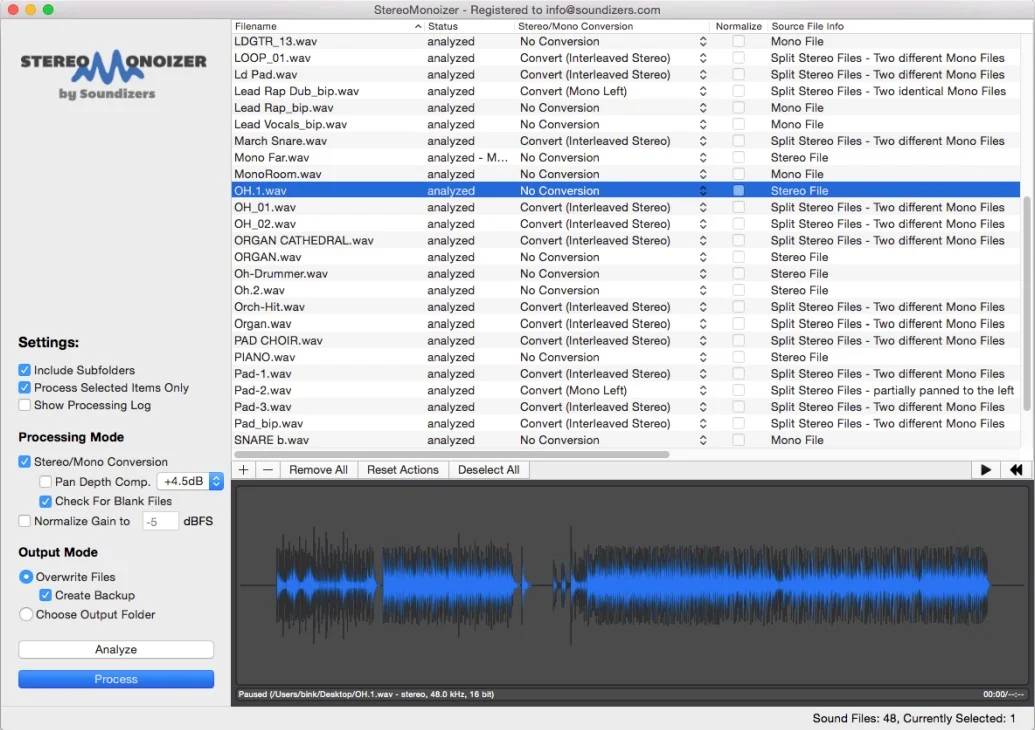Click the blue Process button
This screenshot has height=730, width=1035.
pos(116,679)
